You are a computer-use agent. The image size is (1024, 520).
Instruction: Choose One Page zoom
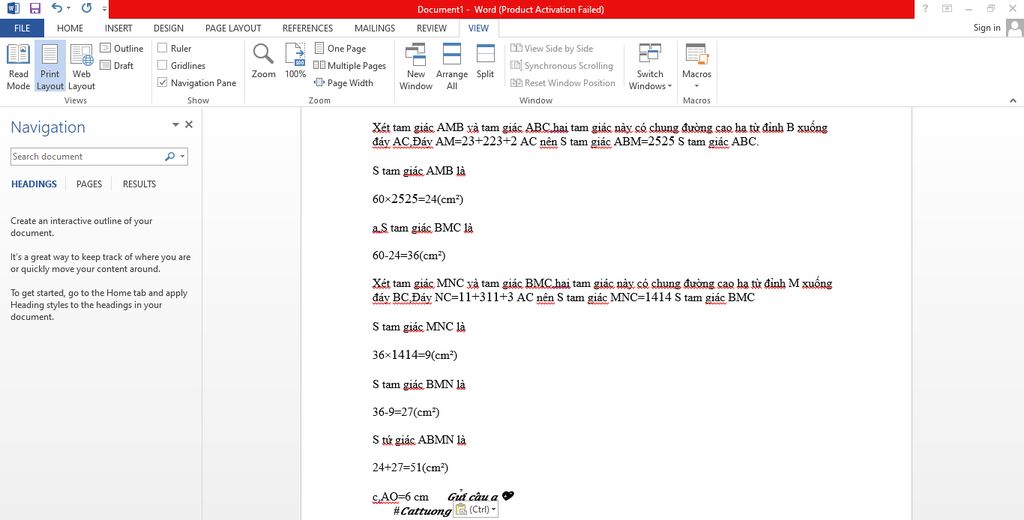coord(340,48)
